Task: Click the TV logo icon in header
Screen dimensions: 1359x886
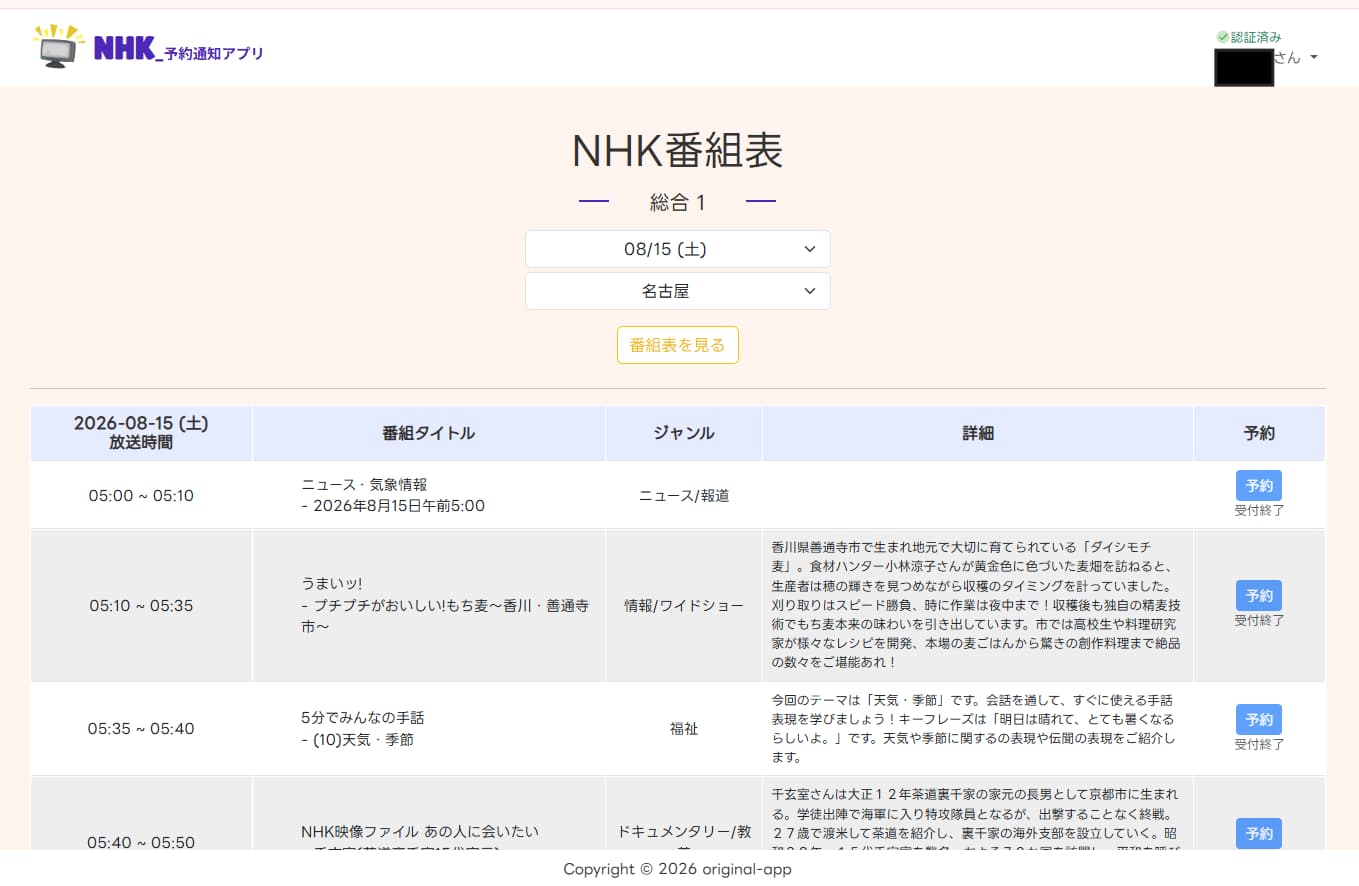Action: (59, 46)
